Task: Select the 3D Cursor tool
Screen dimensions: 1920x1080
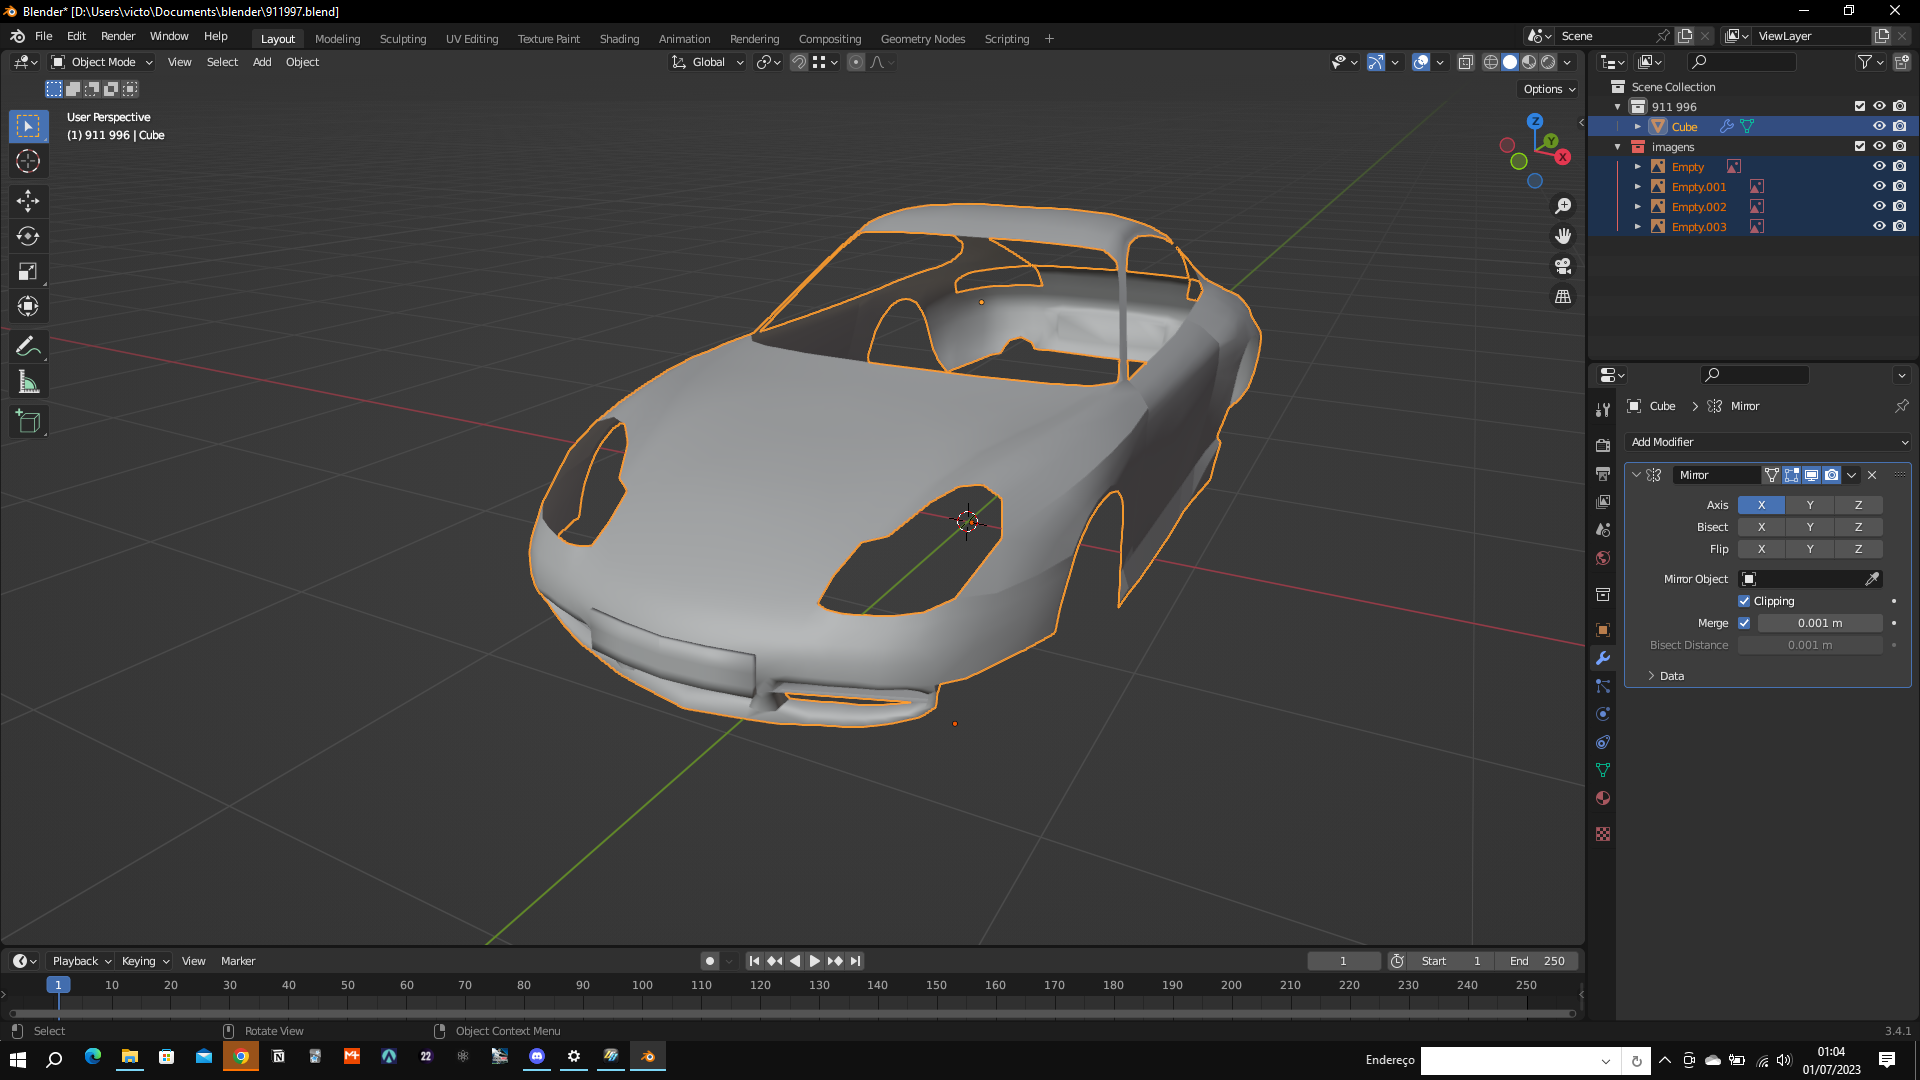Action: coord(28,161)
